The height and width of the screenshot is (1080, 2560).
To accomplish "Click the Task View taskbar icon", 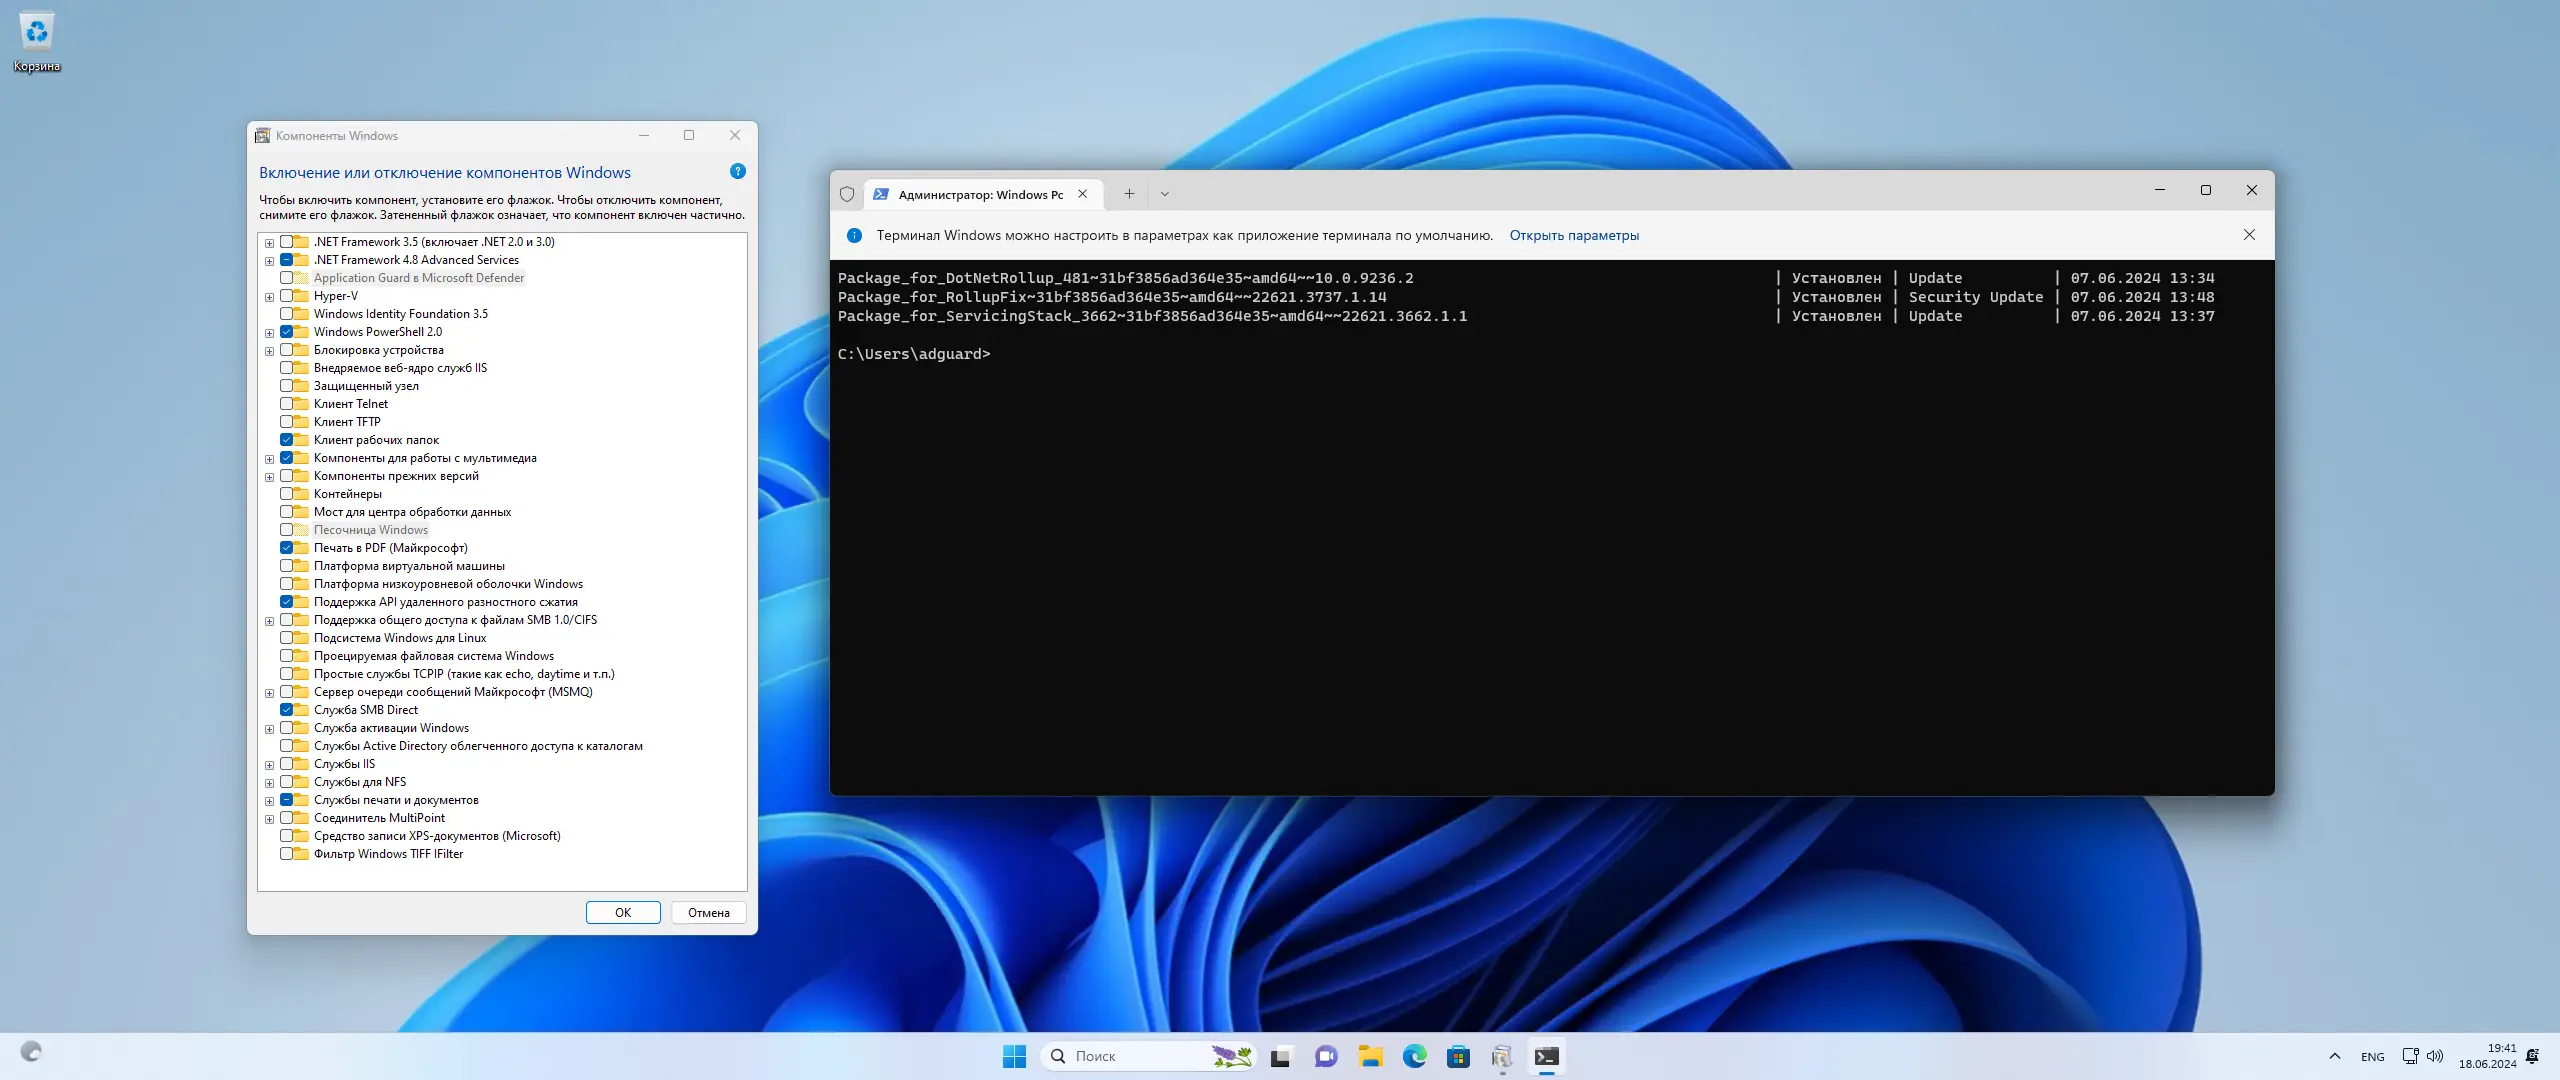I will pyautogui.click(x=1280, y=1056).
